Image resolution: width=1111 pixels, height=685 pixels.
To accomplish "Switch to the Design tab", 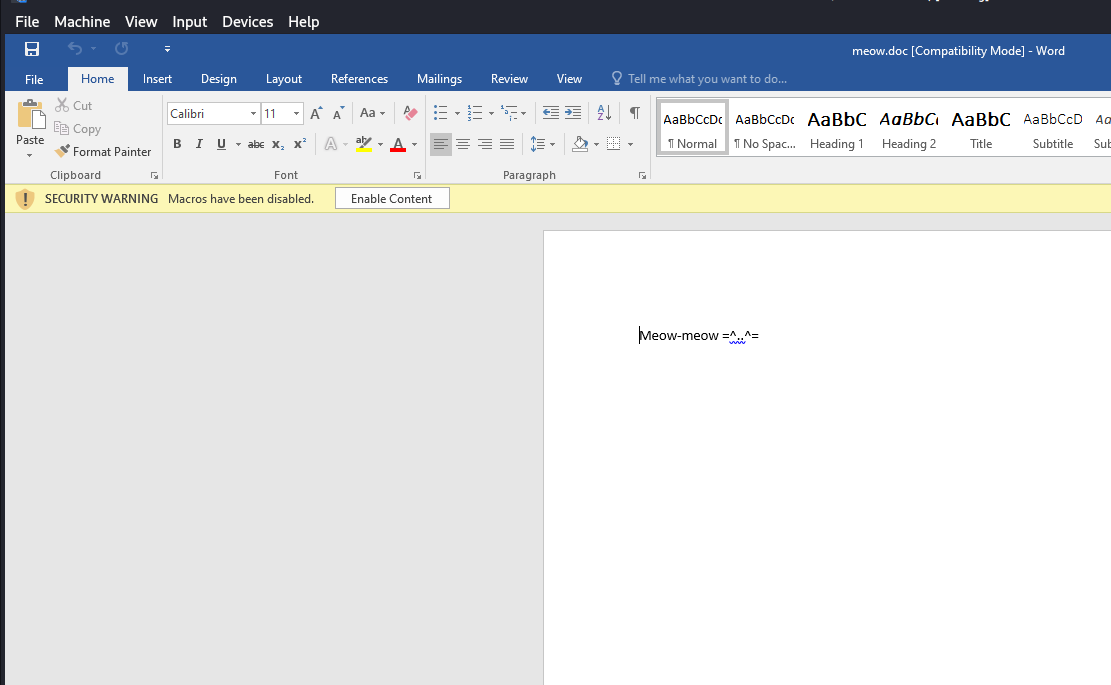I will [x=218, y=79].
